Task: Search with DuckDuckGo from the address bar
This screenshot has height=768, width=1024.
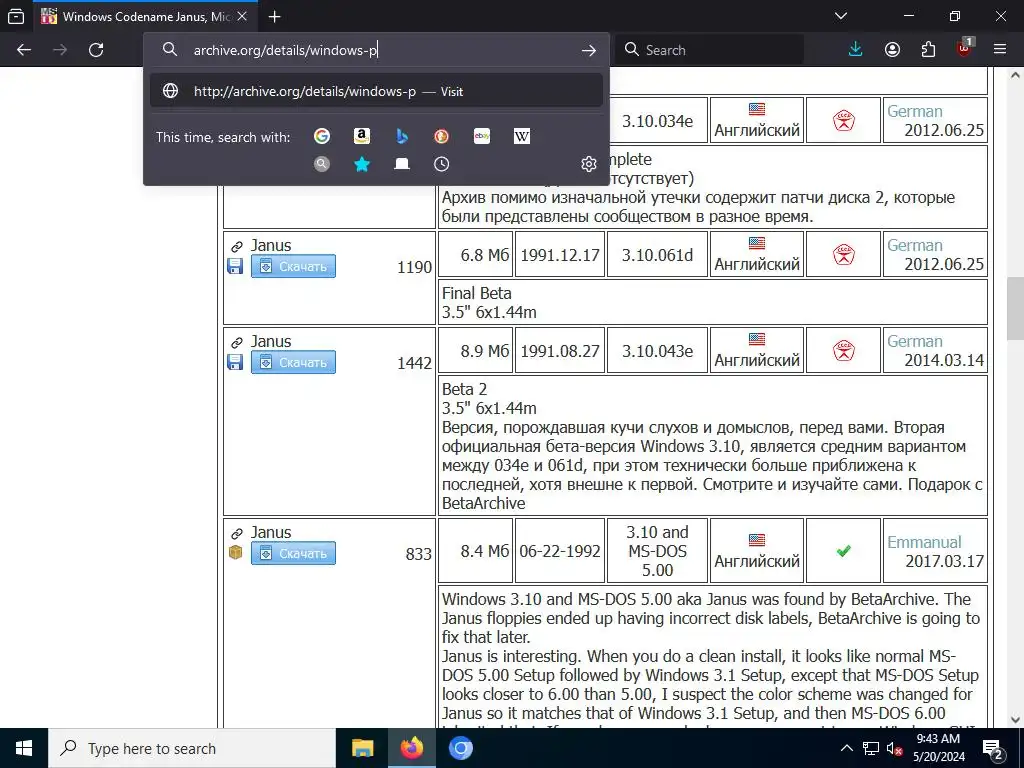Action: 441,136
